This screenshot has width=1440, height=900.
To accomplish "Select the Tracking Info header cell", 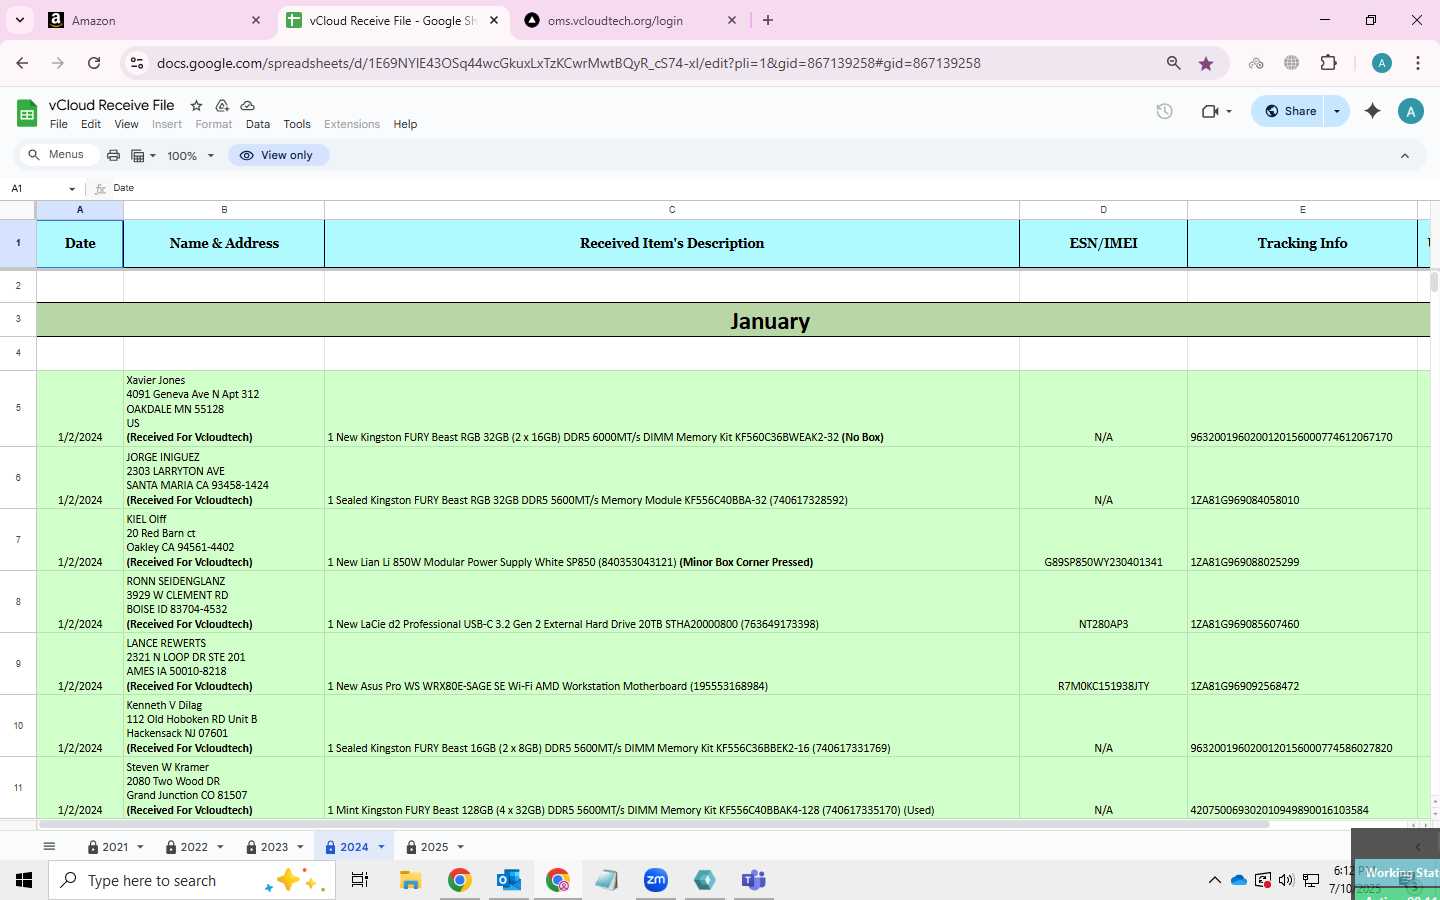I will coord(1302,243).
